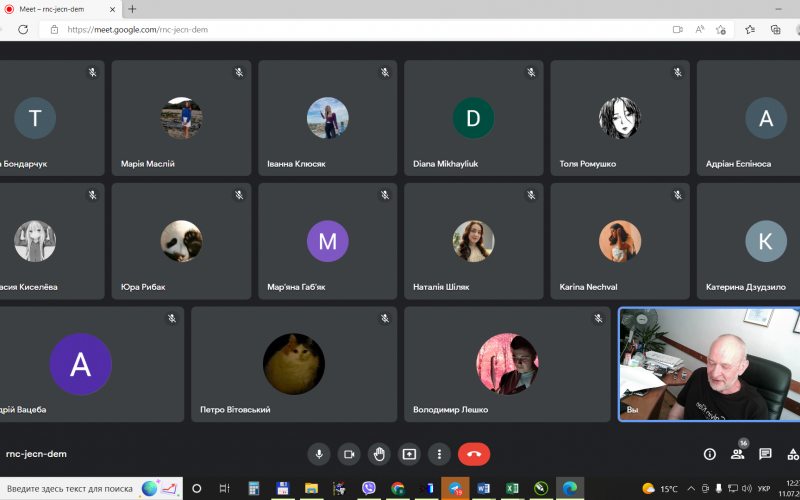The width and height of the screenshot is (800, 500).
Task: Select Іванна Клюсяк's profile avatar
Action: pyautogui.click(x=328, y=118)
